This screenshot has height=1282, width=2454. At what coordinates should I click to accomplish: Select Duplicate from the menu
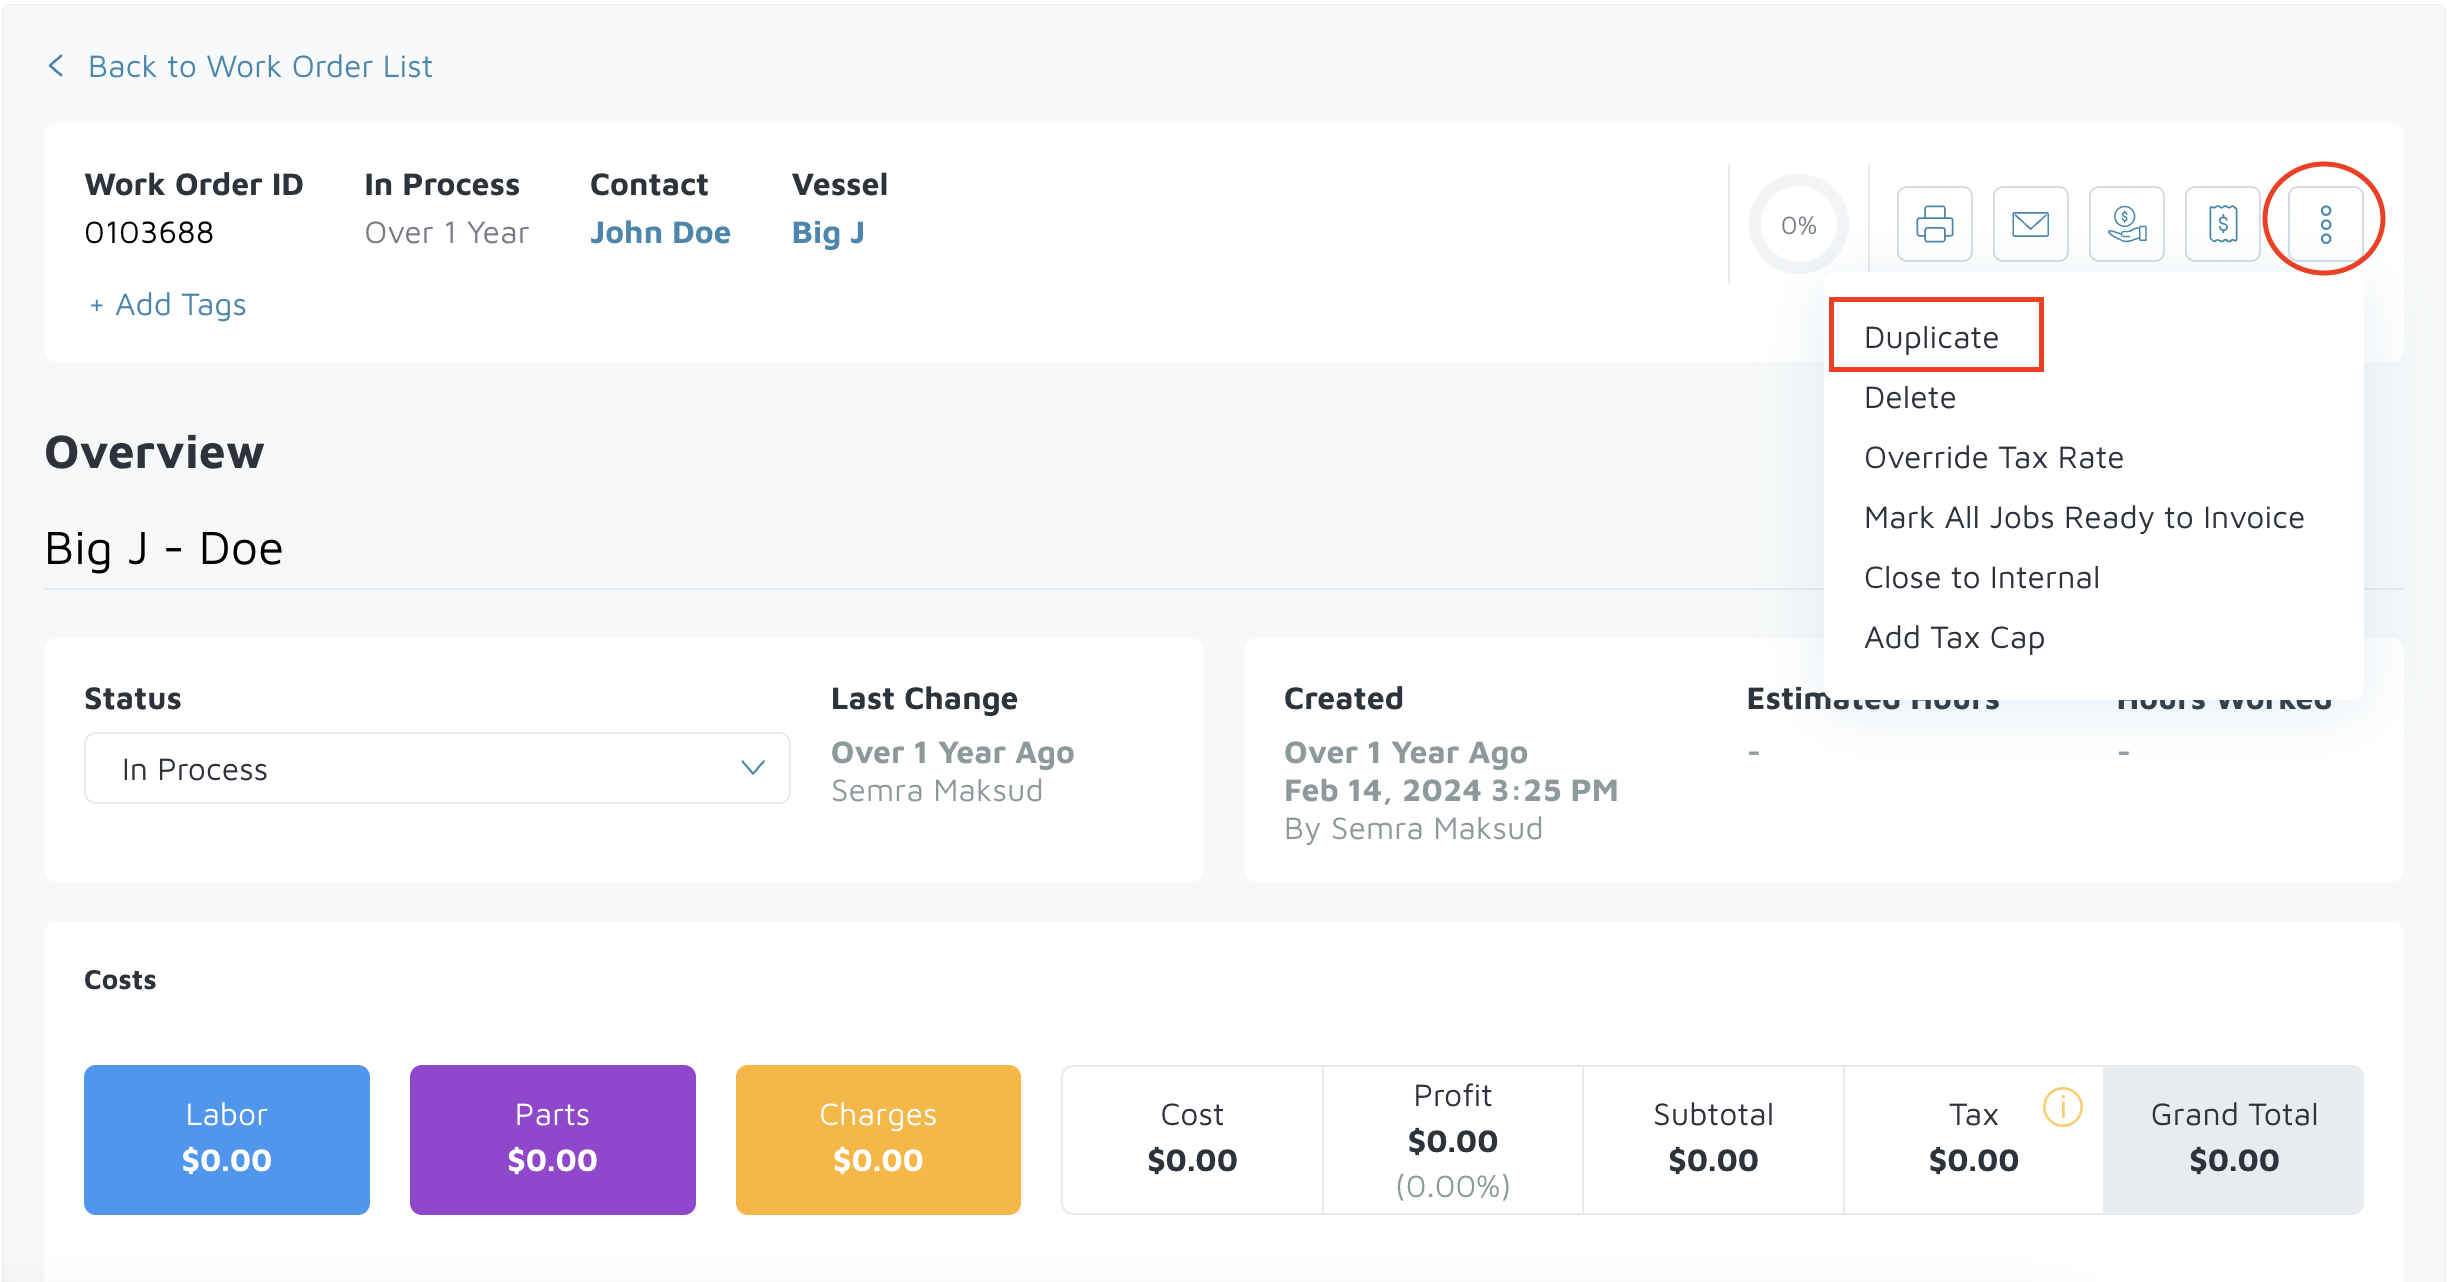point(1931,337)
